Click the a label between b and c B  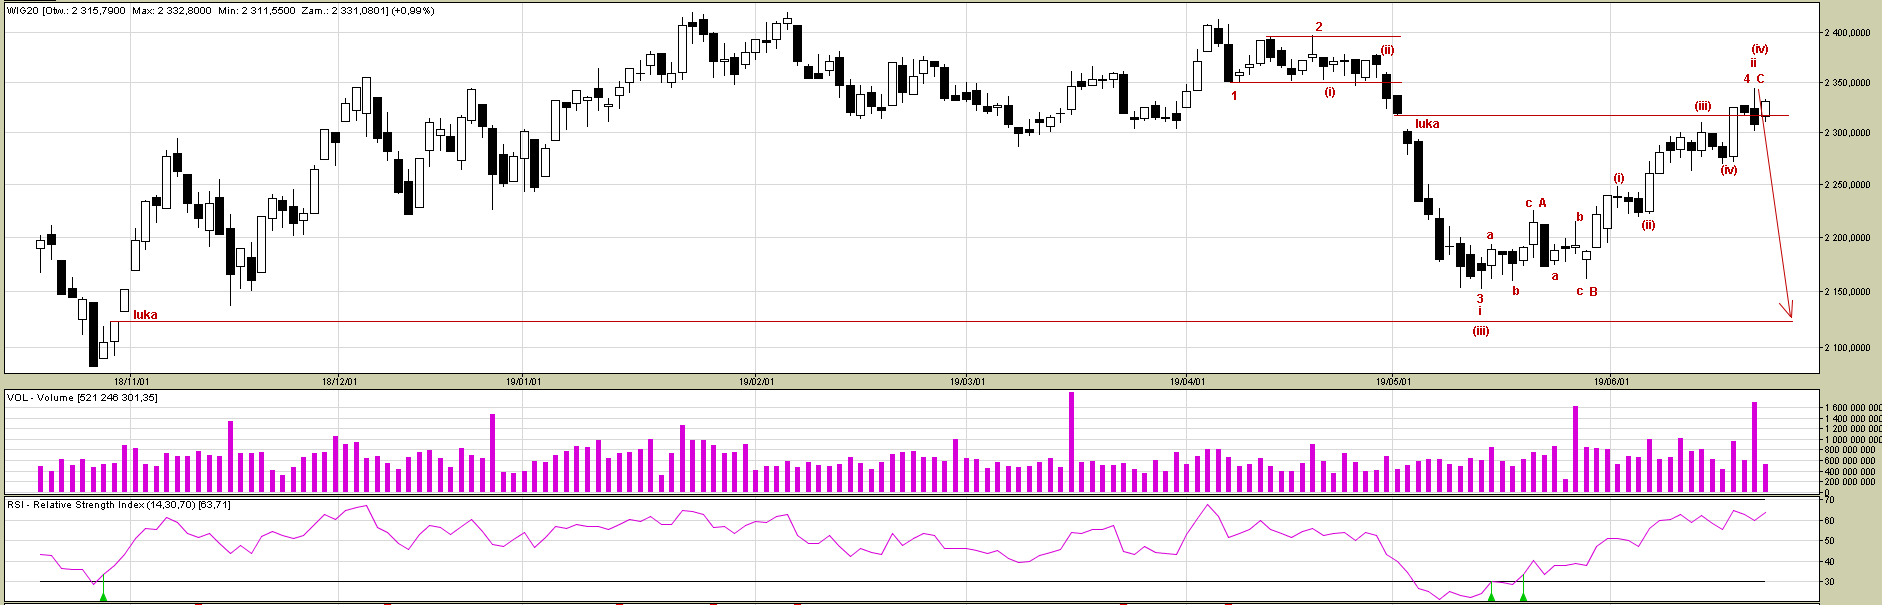point(1555,276)
